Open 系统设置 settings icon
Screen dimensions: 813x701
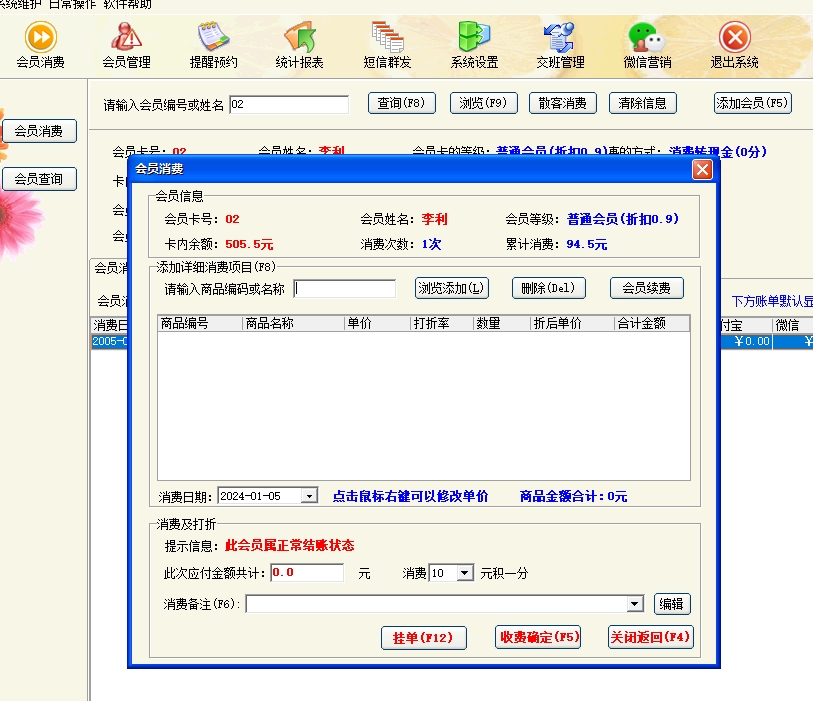pyautogui.click(x=474, y=45)
